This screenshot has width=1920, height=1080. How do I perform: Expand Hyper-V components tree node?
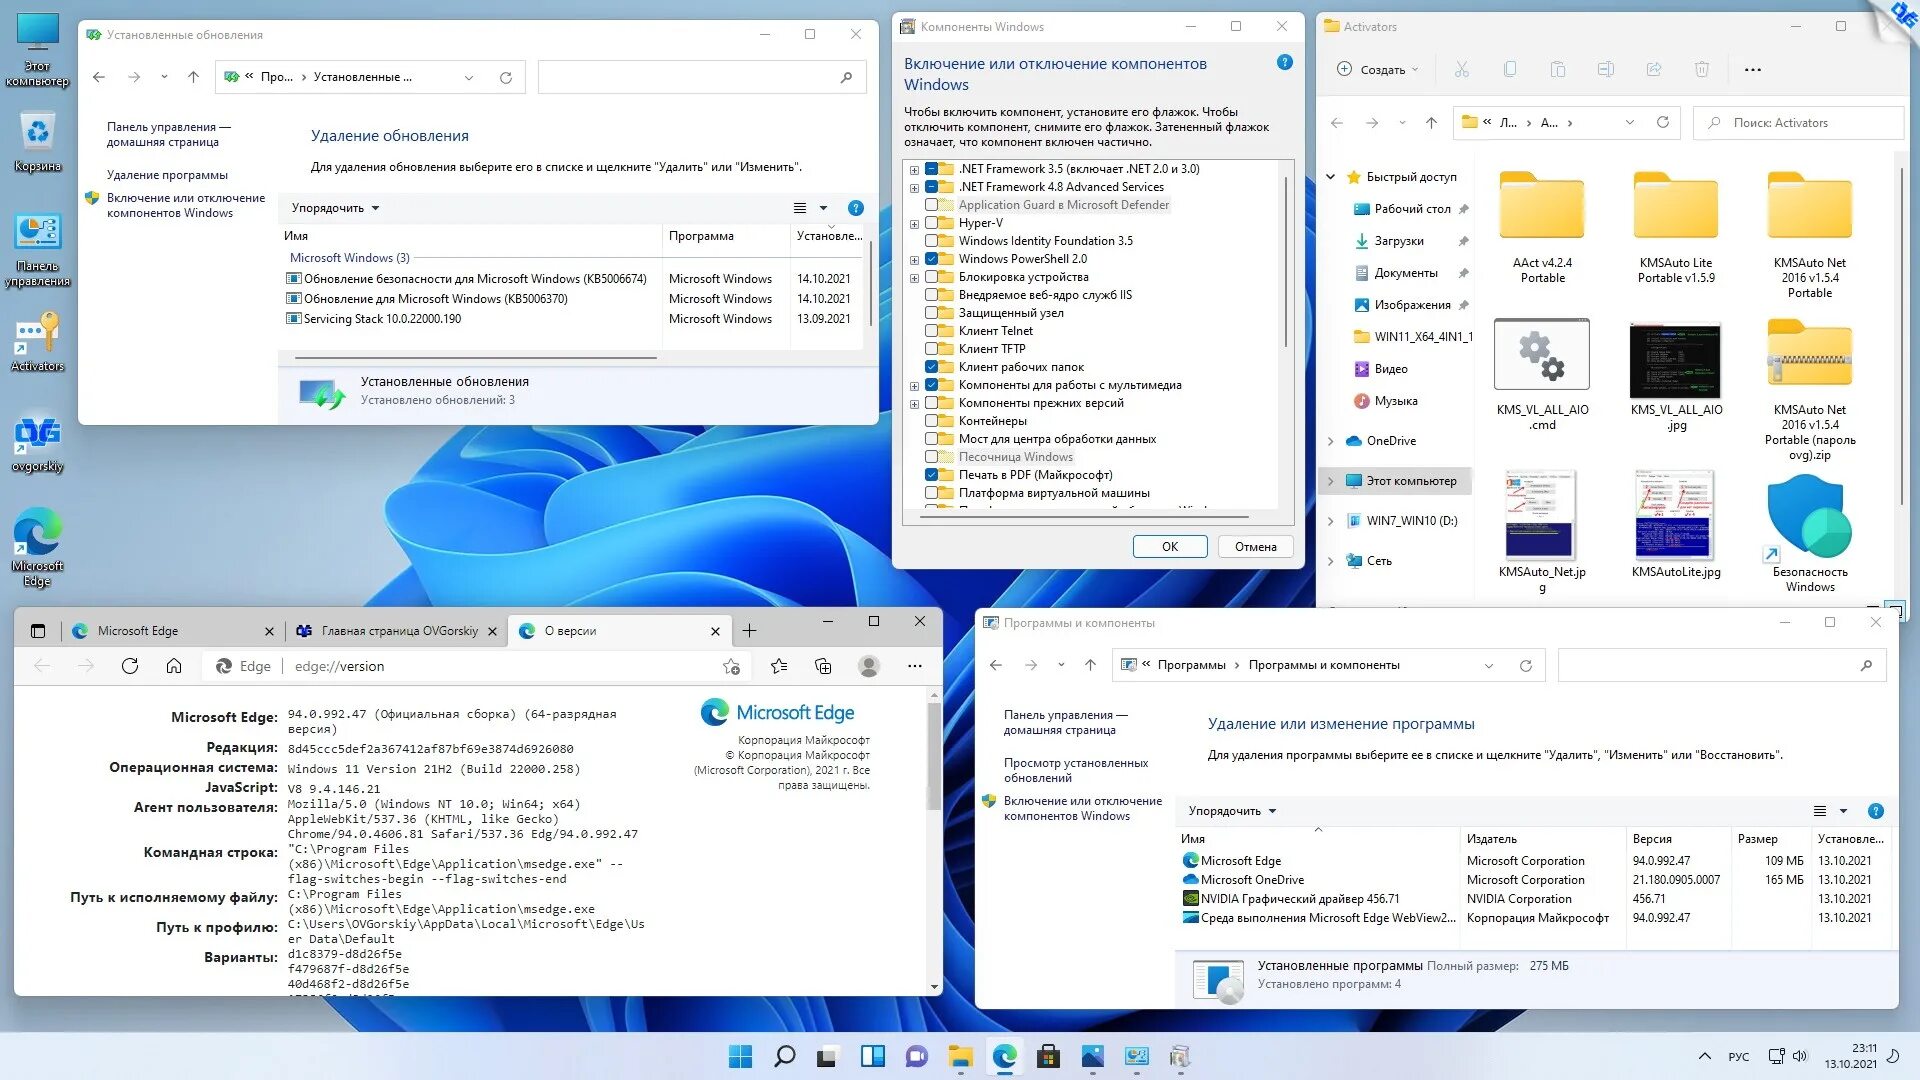point(914,222)
